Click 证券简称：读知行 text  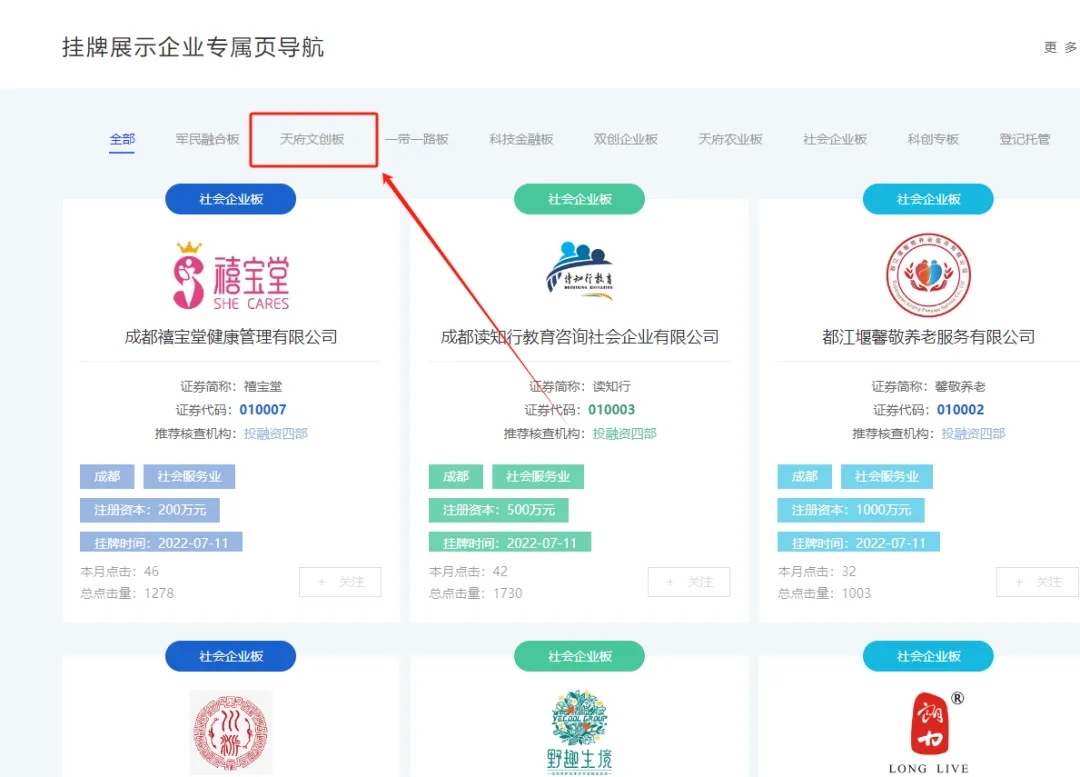coord(579,386)
